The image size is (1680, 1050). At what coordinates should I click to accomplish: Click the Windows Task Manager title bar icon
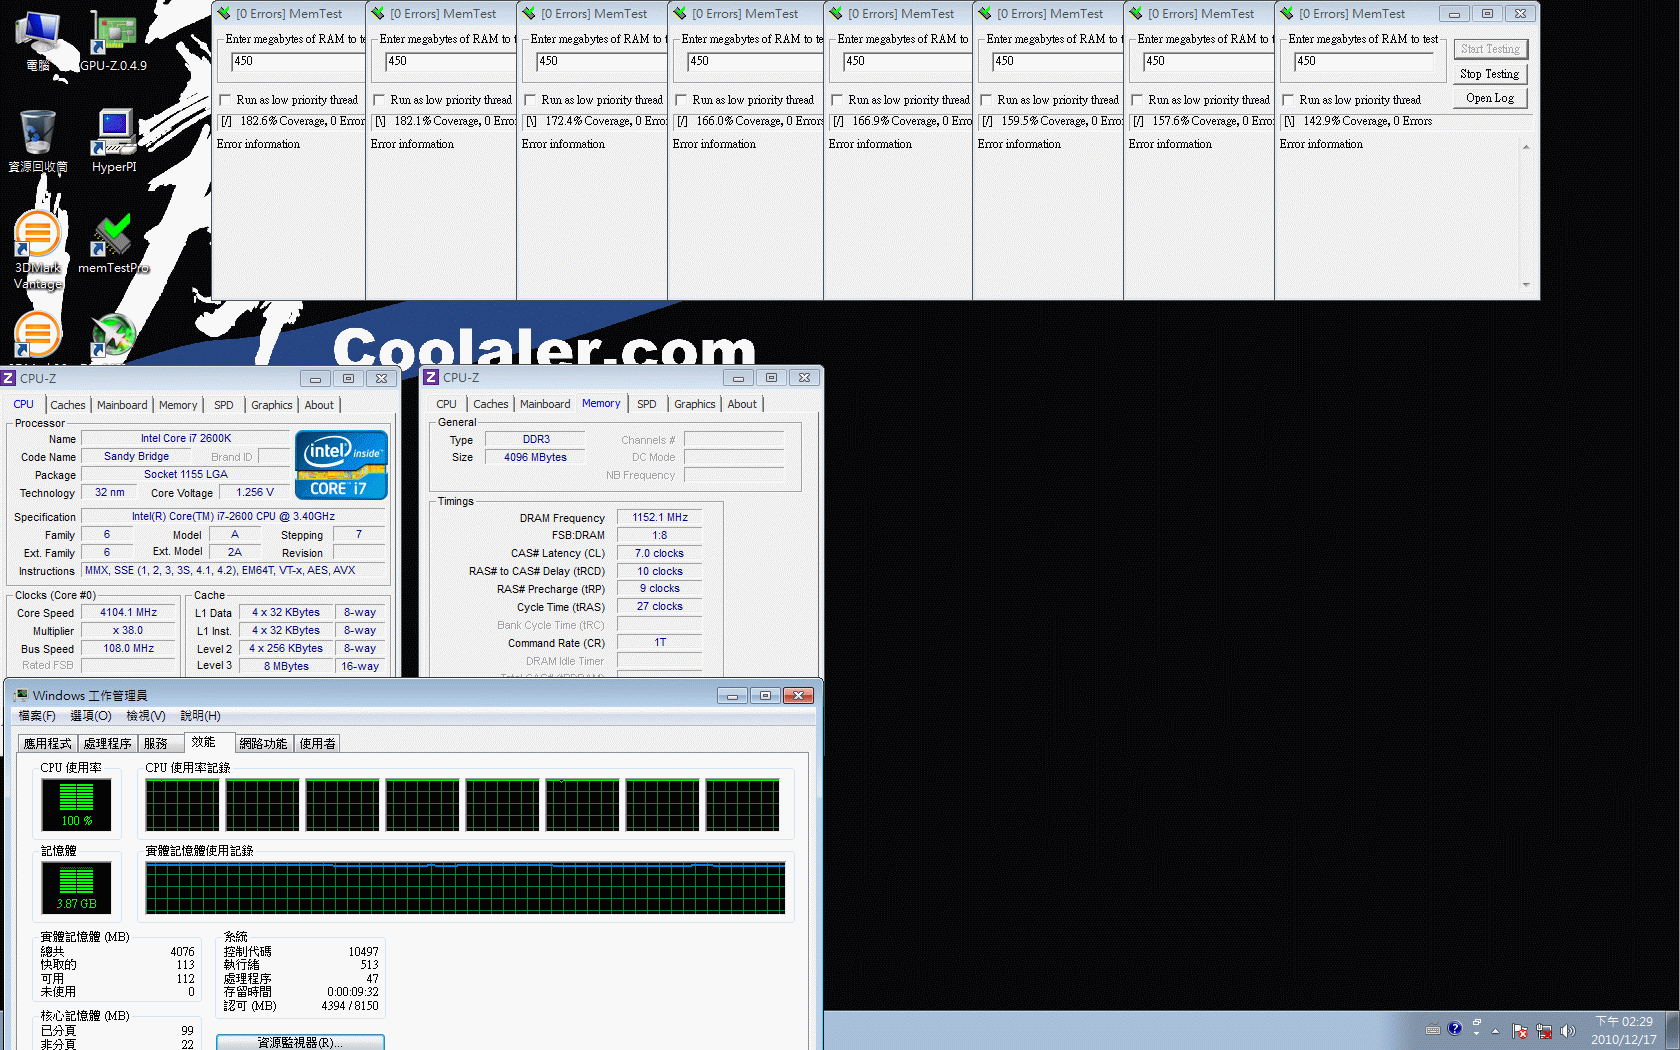tap(20, 695)
